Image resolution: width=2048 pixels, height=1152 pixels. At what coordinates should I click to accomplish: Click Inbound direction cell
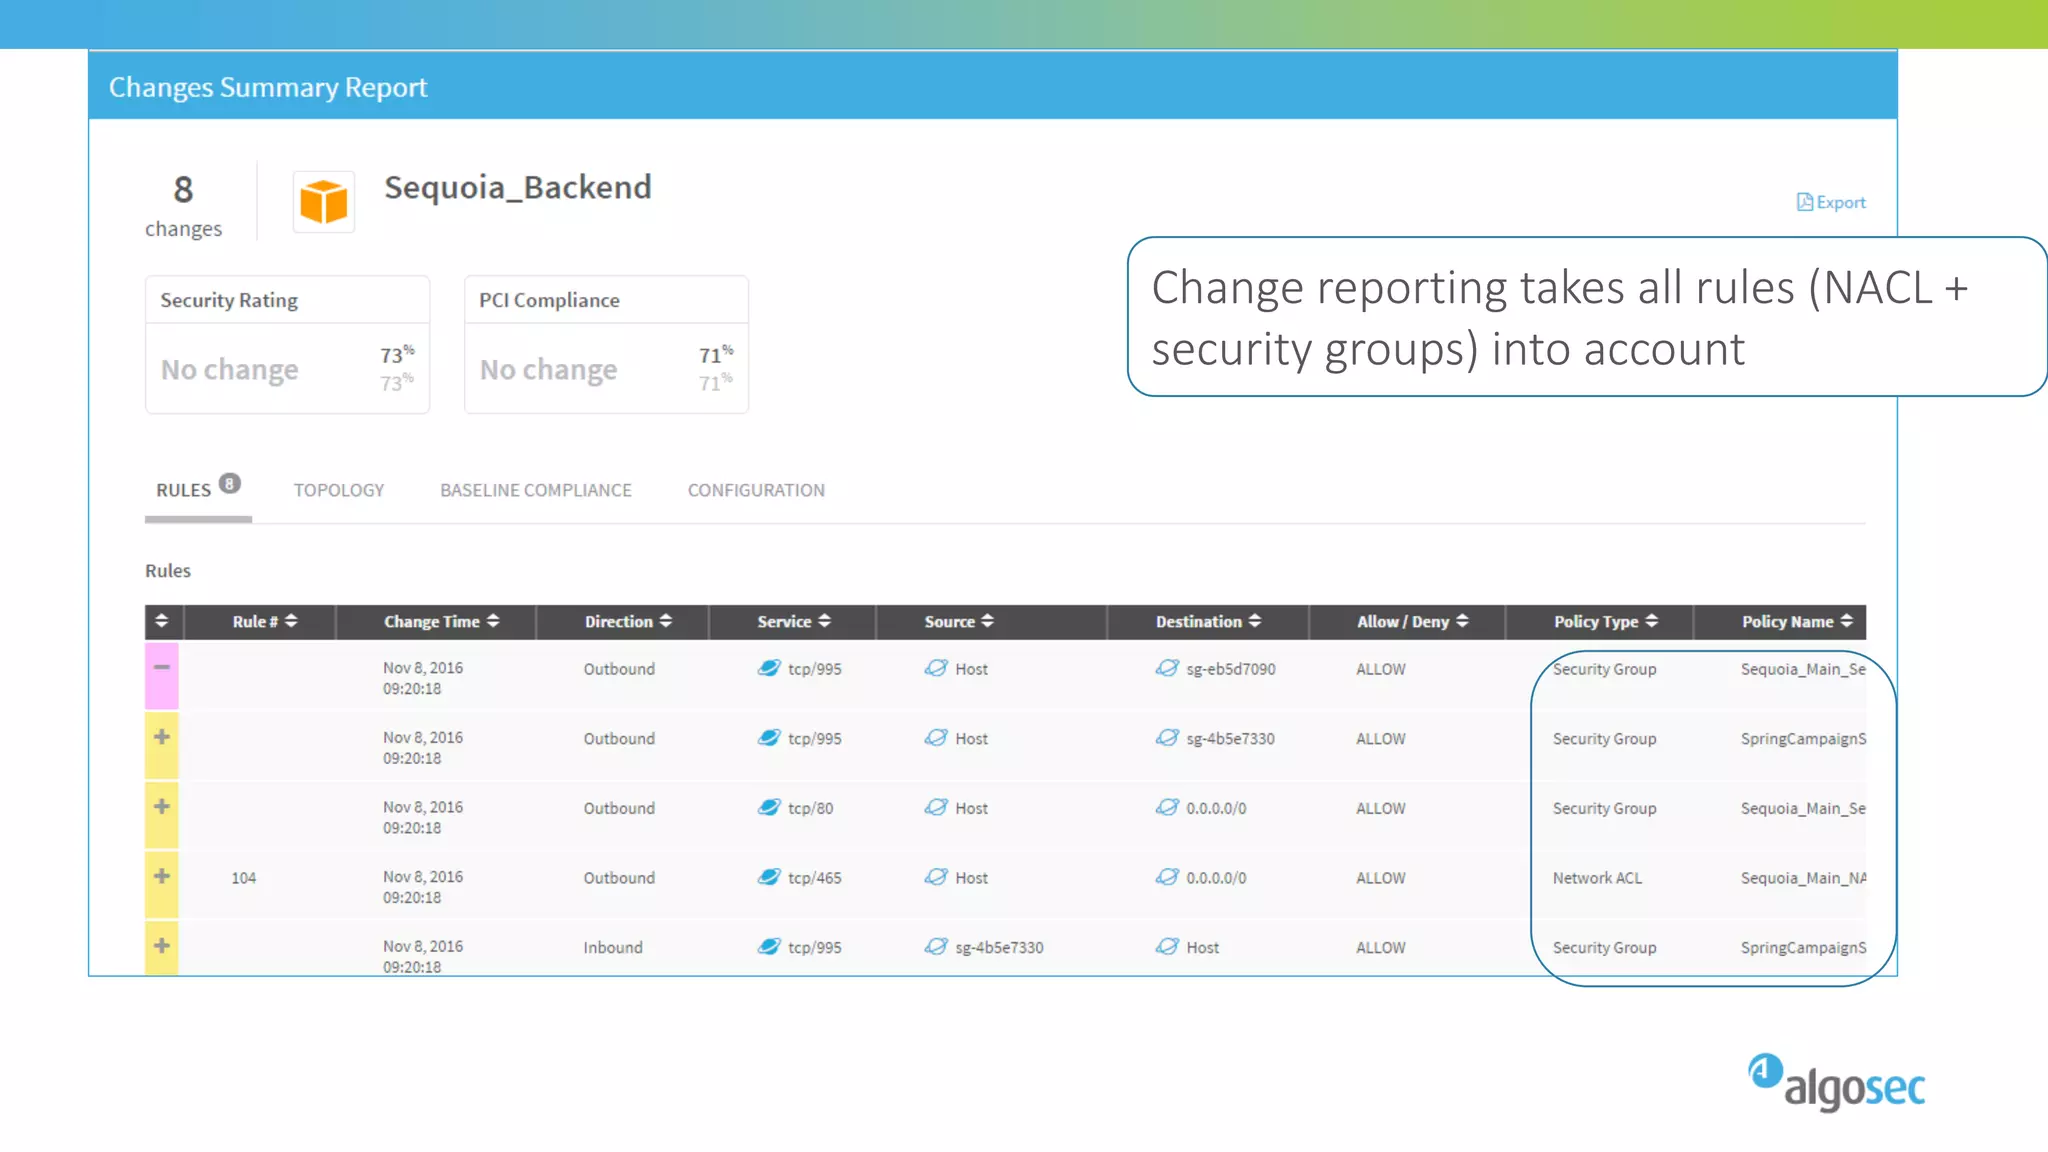pos(613,947)
